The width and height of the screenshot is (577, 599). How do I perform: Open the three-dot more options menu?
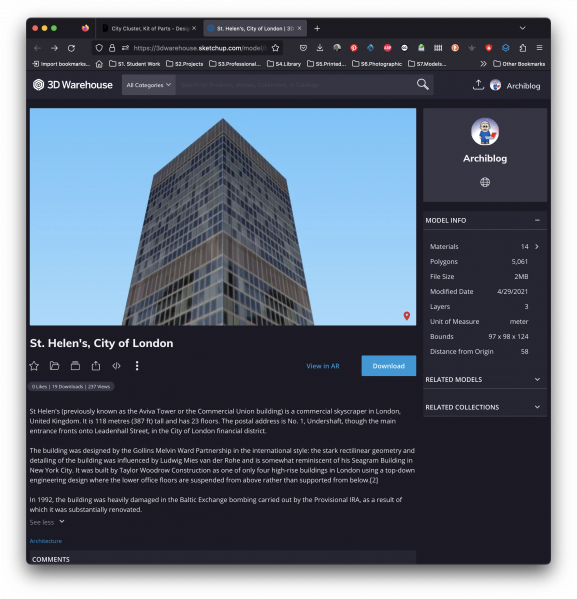pyautogui.click(x=137, y=366)
